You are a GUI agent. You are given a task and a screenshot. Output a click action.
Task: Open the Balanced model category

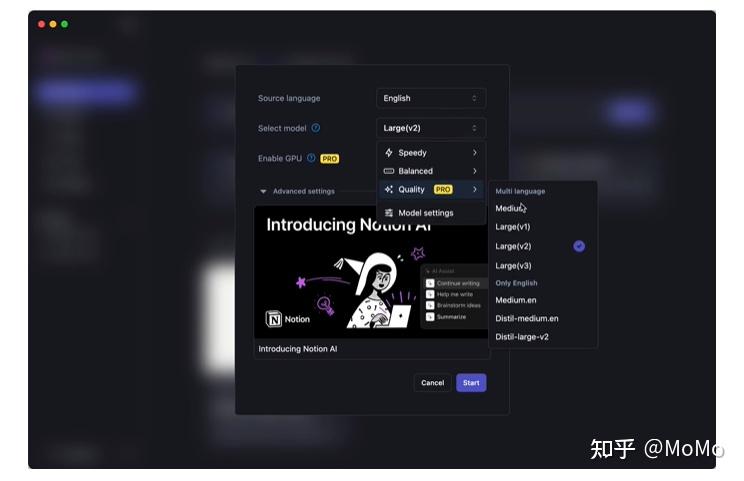tap(431, 171)
